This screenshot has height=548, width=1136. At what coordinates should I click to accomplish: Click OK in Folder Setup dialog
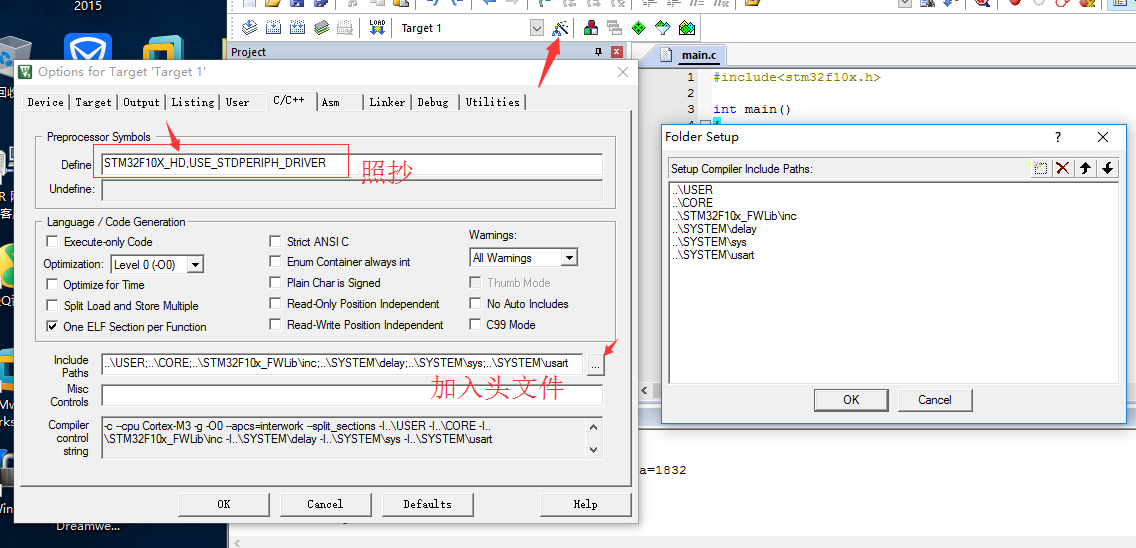click(851, 399)
